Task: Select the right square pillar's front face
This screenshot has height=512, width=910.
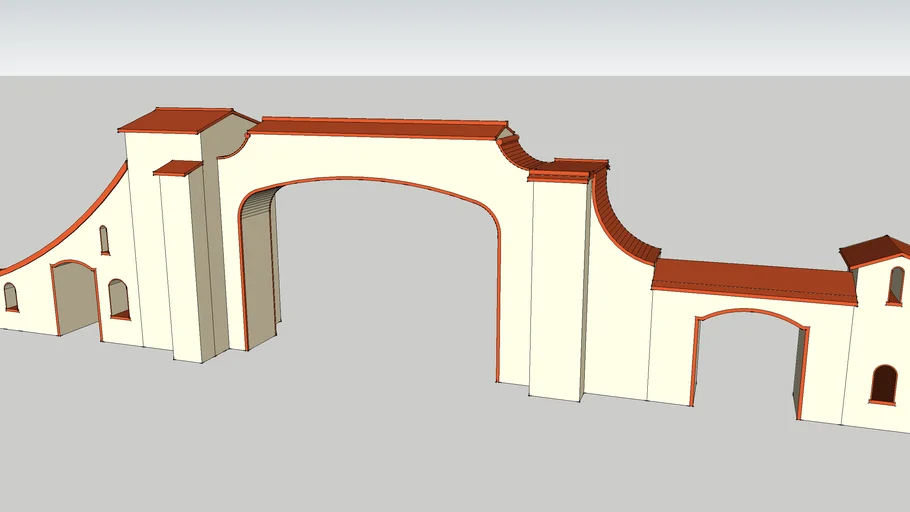Action: click(x=556, y=290)
